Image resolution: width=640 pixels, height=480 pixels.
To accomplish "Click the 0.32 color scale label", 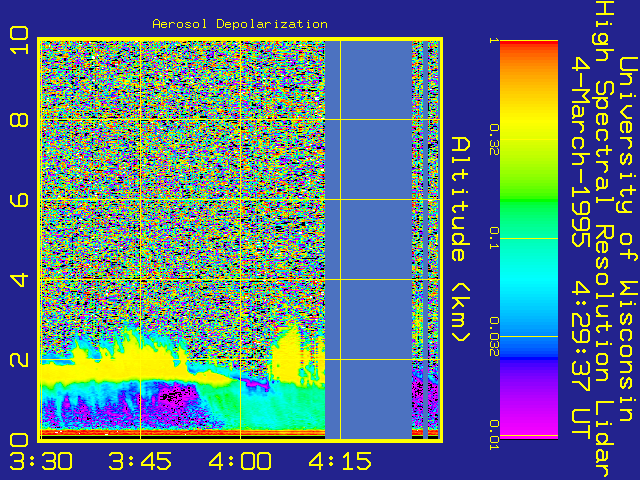I will tap(494, 140).
